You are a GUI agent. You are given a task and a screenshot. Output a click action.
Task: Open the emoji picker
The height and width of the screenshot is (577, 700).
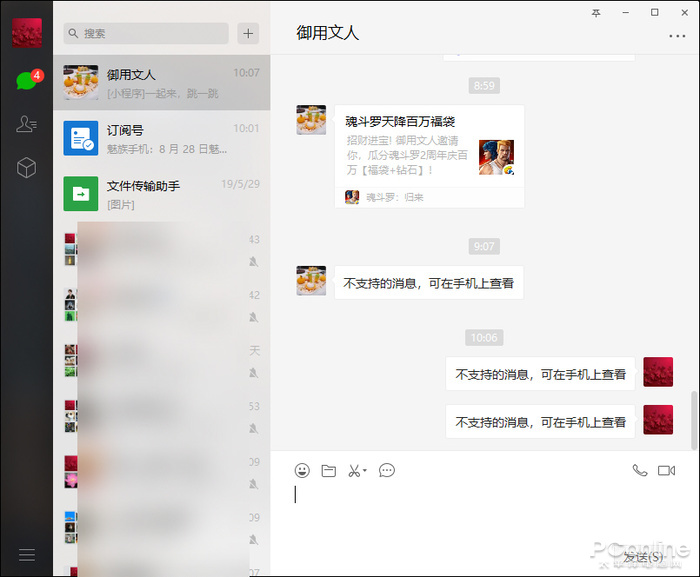[x=302, y=470]
